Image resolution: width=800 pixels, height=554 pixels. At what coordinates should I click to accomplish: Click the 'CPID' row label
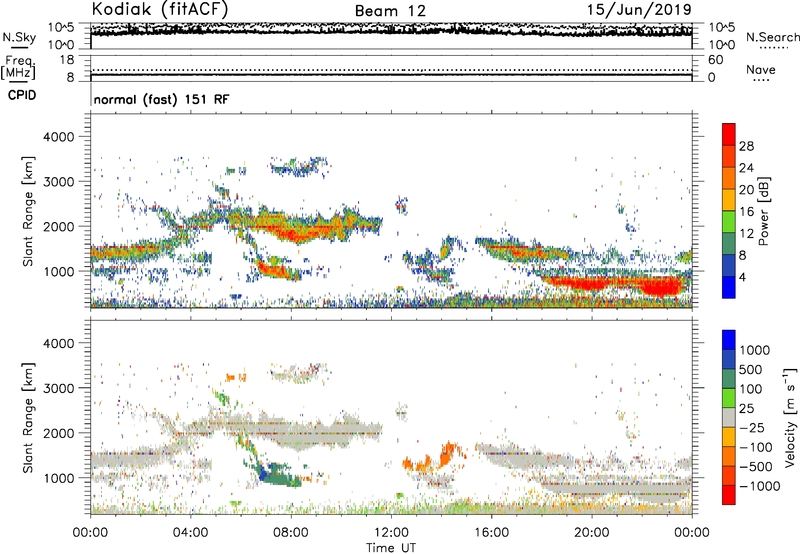coord(22,95)
